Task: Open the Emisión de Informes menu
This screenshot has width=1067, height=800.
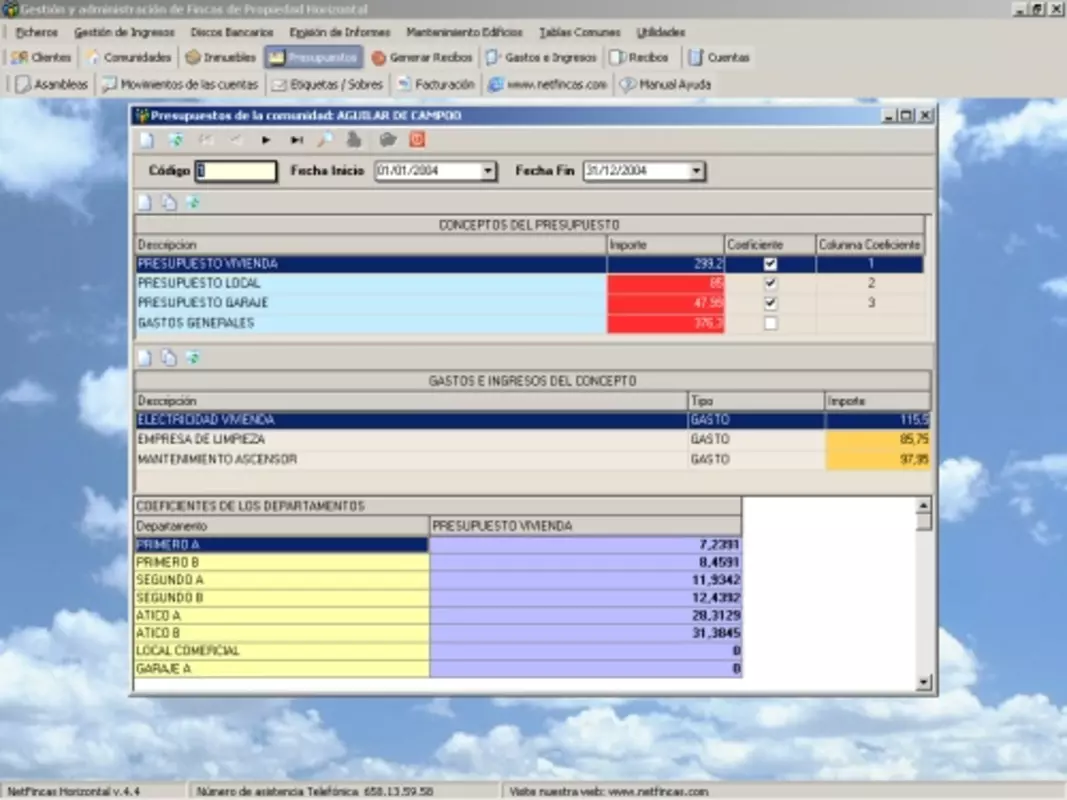Action: (x=340, y=32)
